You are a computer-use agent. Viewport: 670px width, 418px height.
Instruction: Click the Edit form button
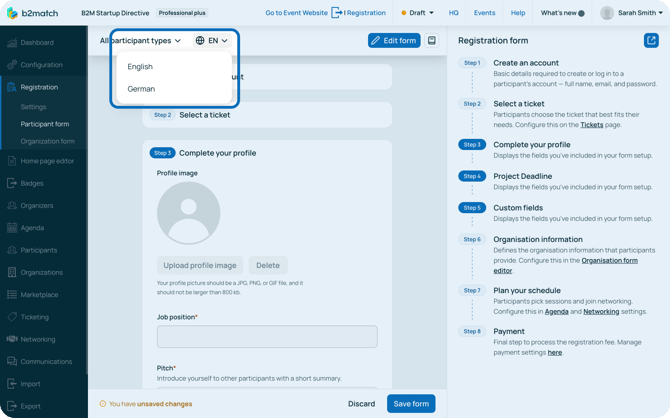pos(394,40)
